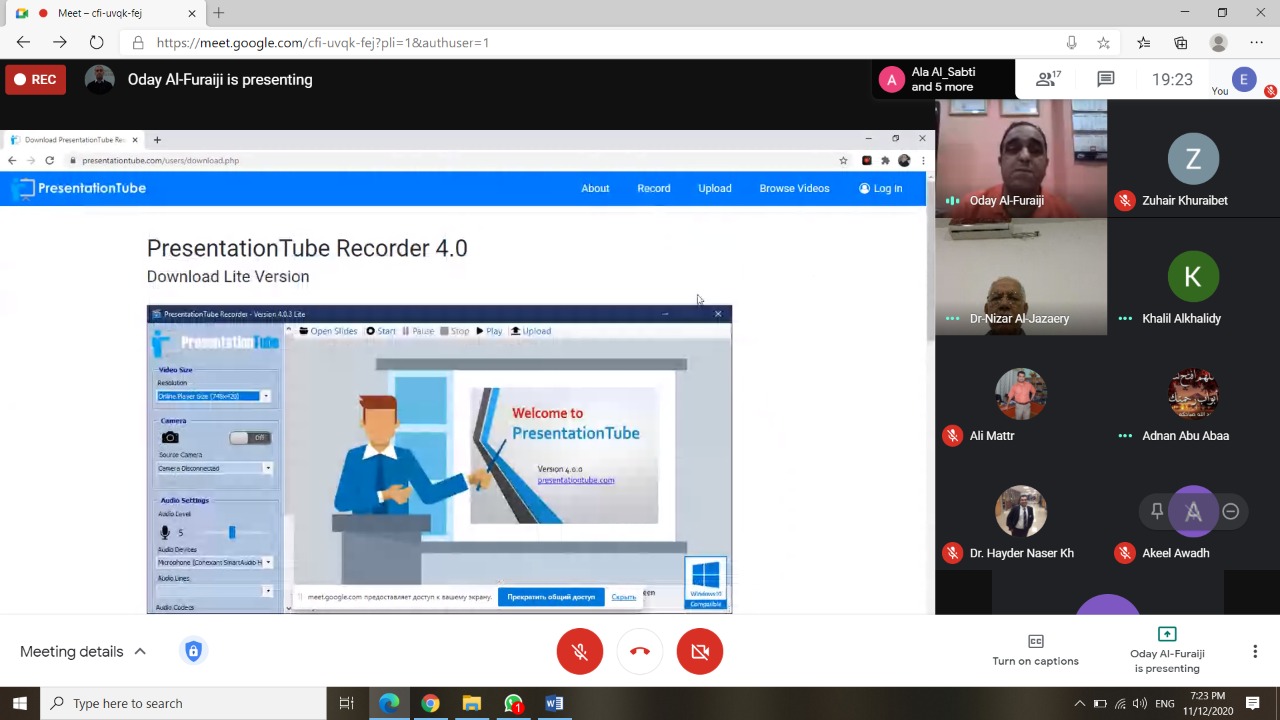The image size is (1280, 720).
Task: Turn on captions
Action: coord(1035,650)
